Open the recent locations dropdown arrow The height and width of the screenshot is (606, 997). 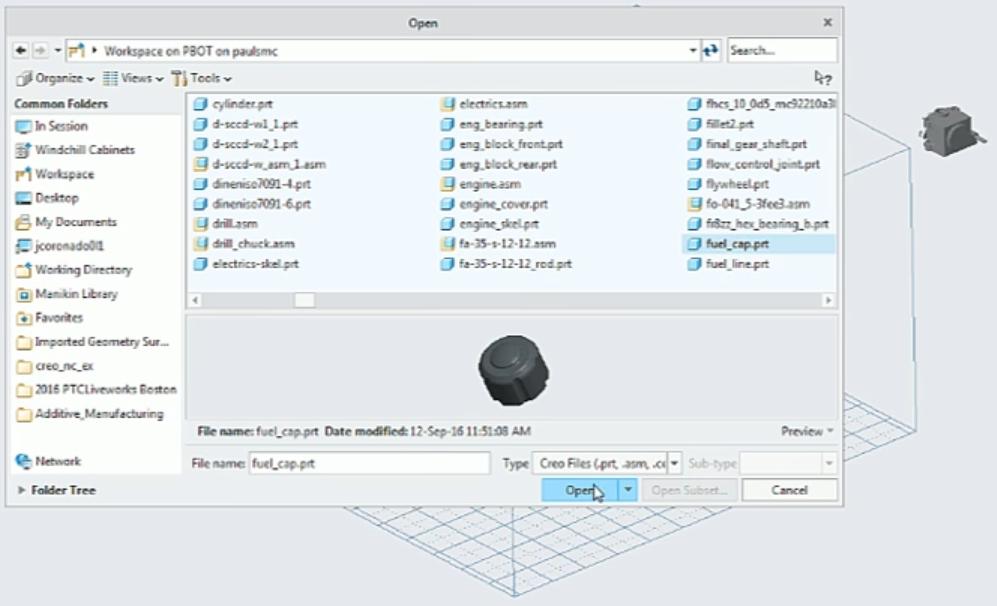tap(57, 50)
